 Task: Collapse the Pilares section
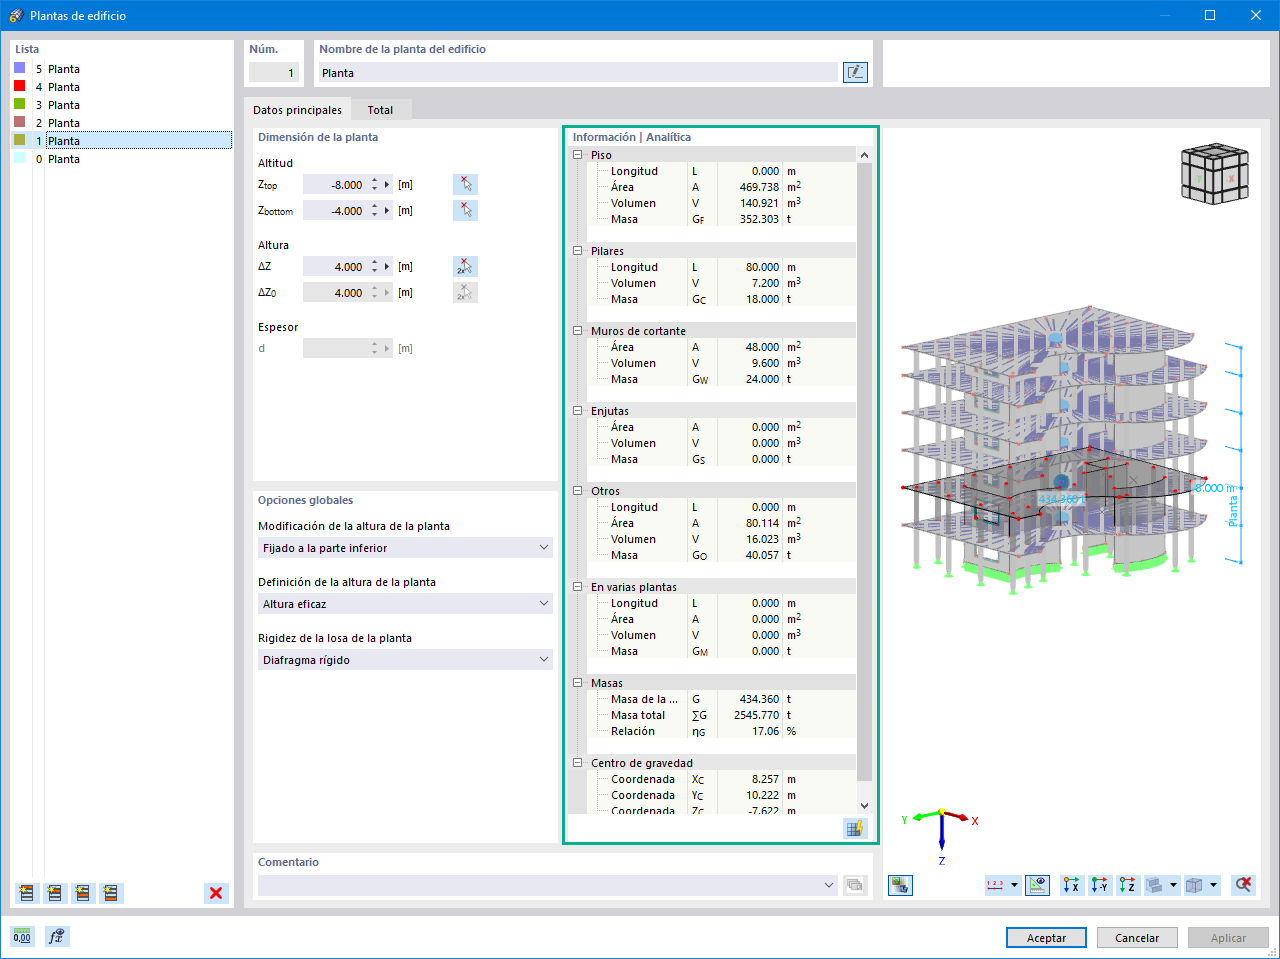[x=577, y=251]
